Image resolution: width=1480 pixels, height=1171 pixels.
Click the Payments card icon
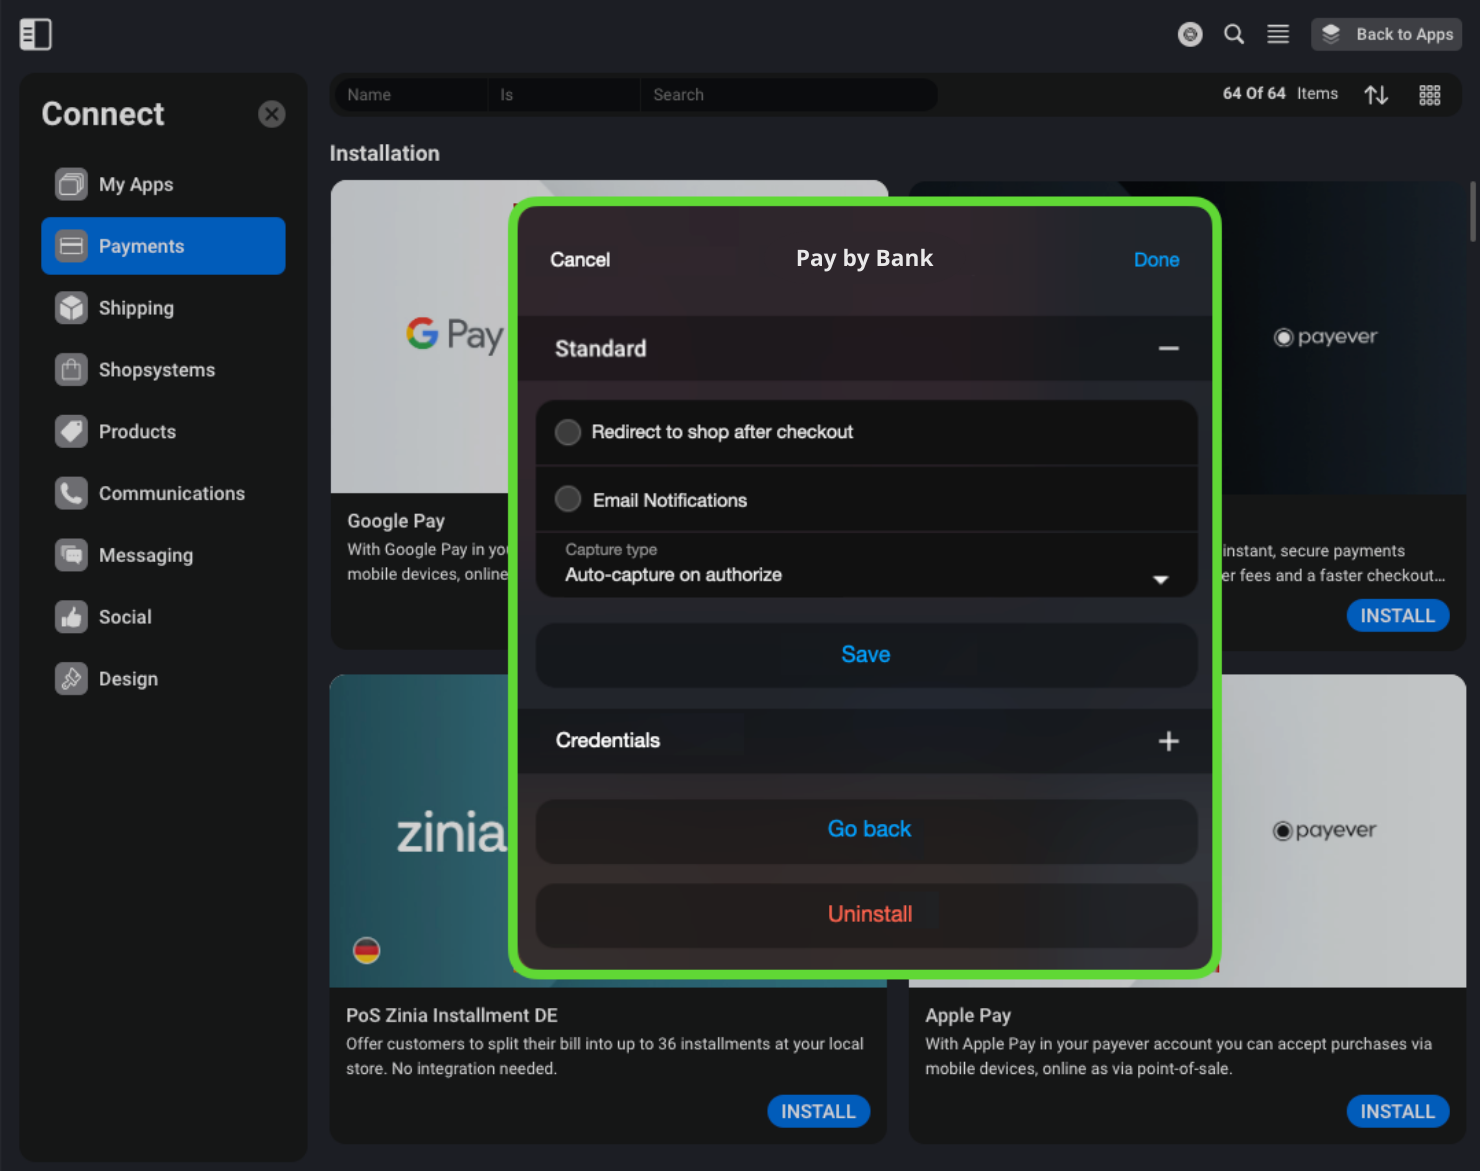[x=71, y=246]
